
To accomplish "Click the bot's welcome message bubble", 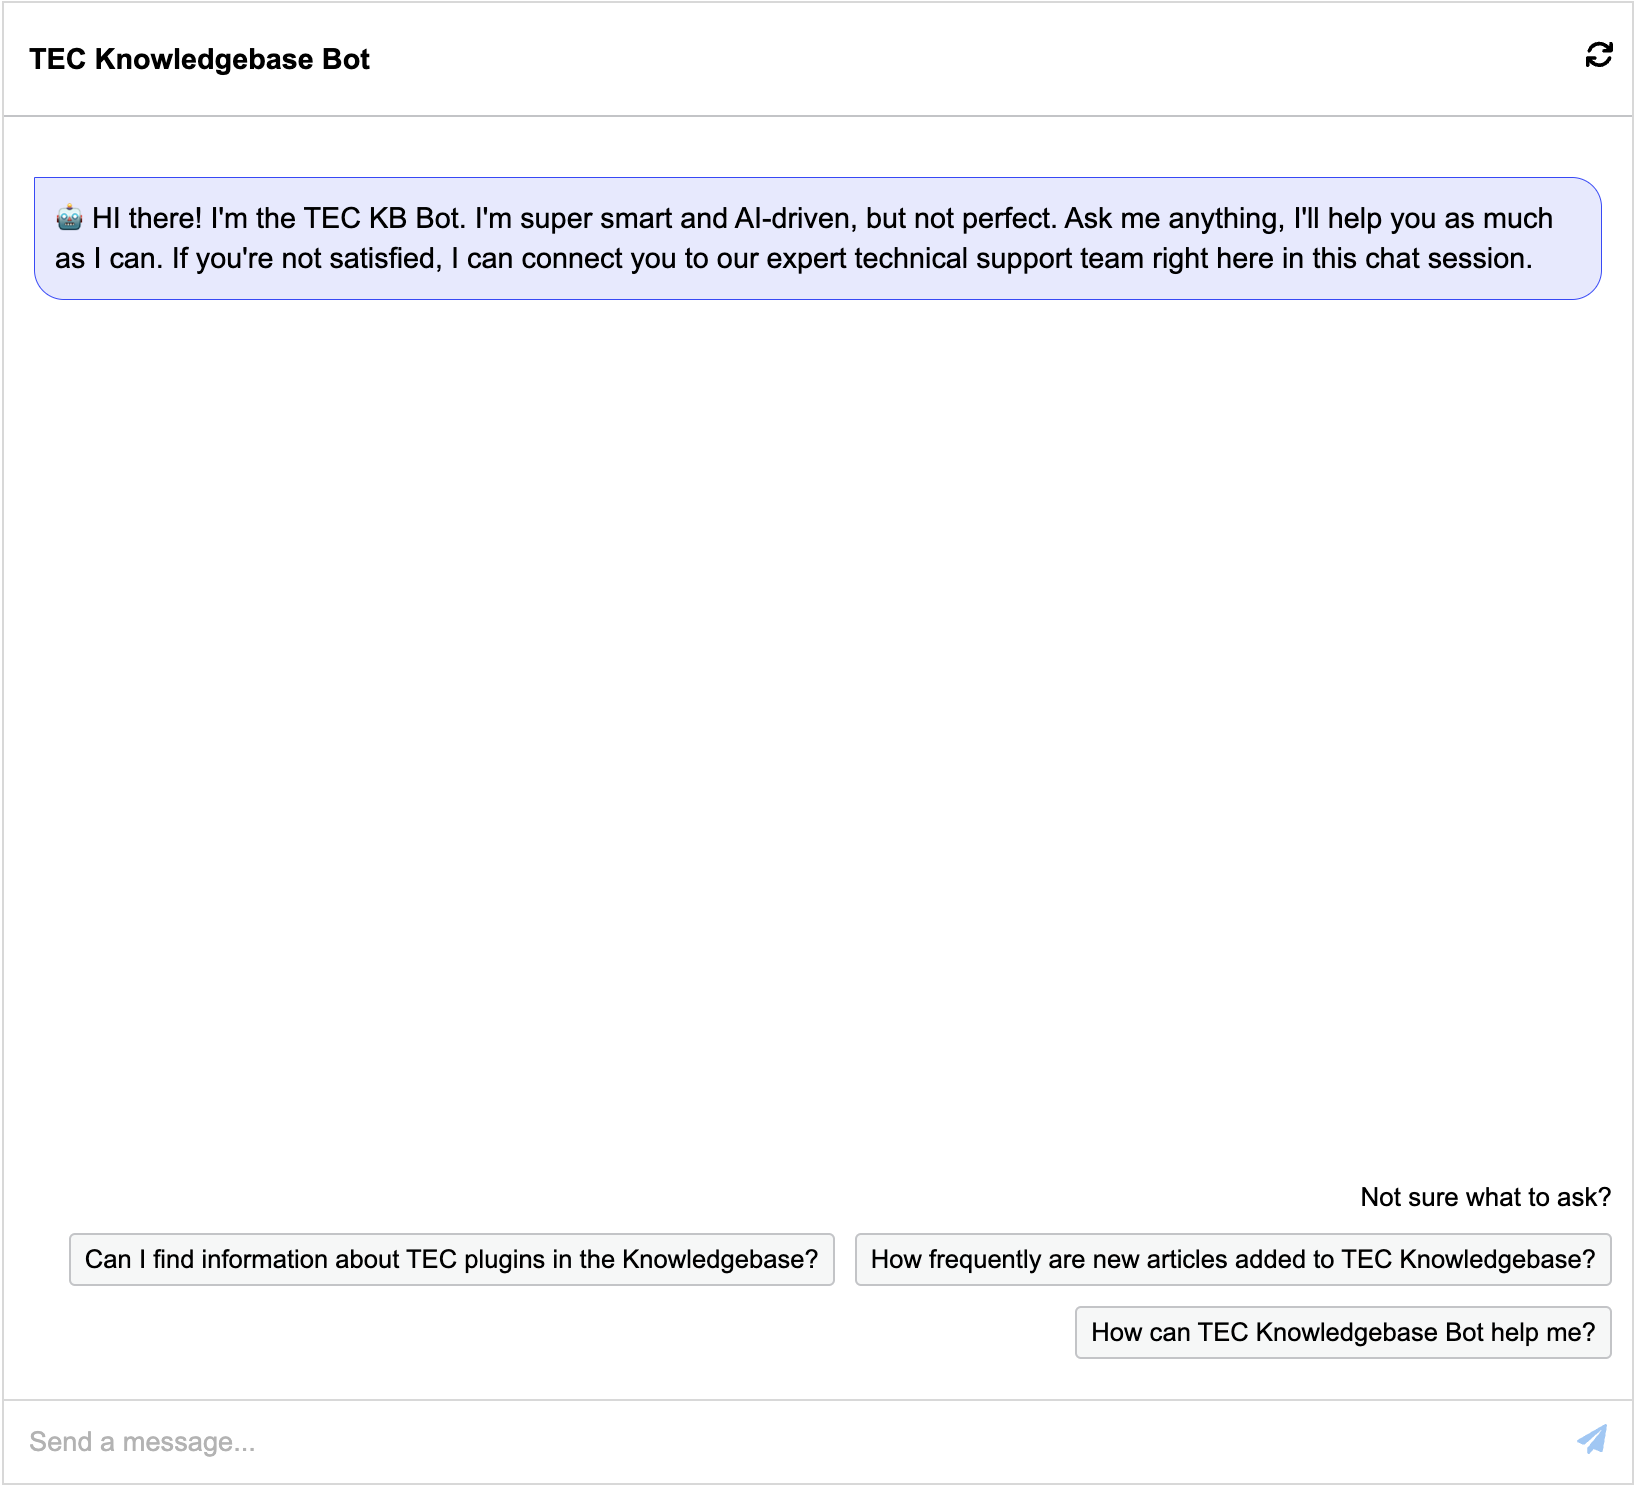I will click(817, 238).
